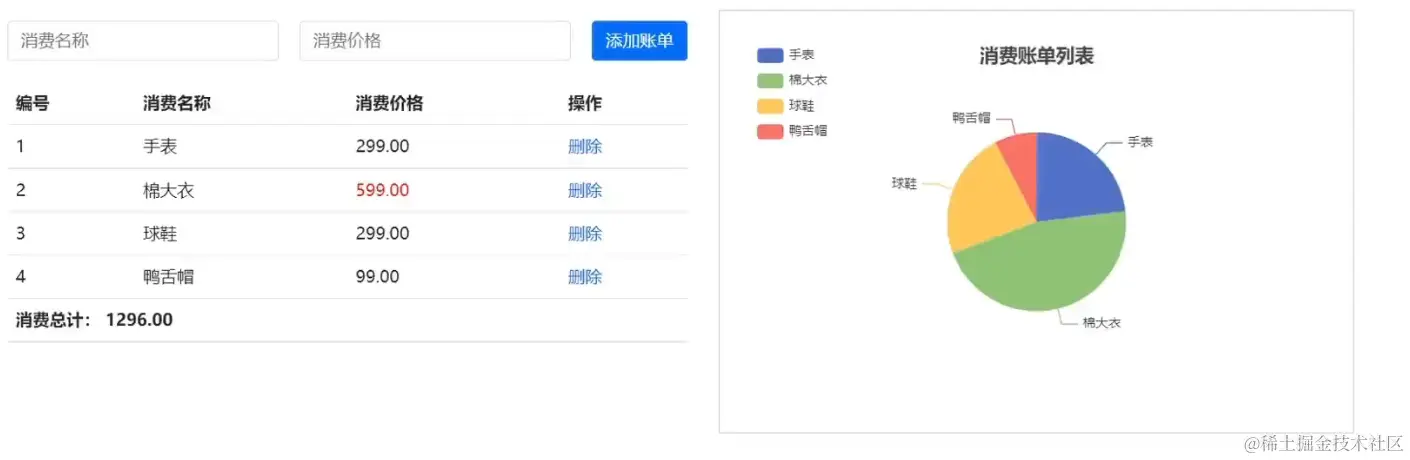Toggle 球鞋 yellow legend swatch

point(770,106)
